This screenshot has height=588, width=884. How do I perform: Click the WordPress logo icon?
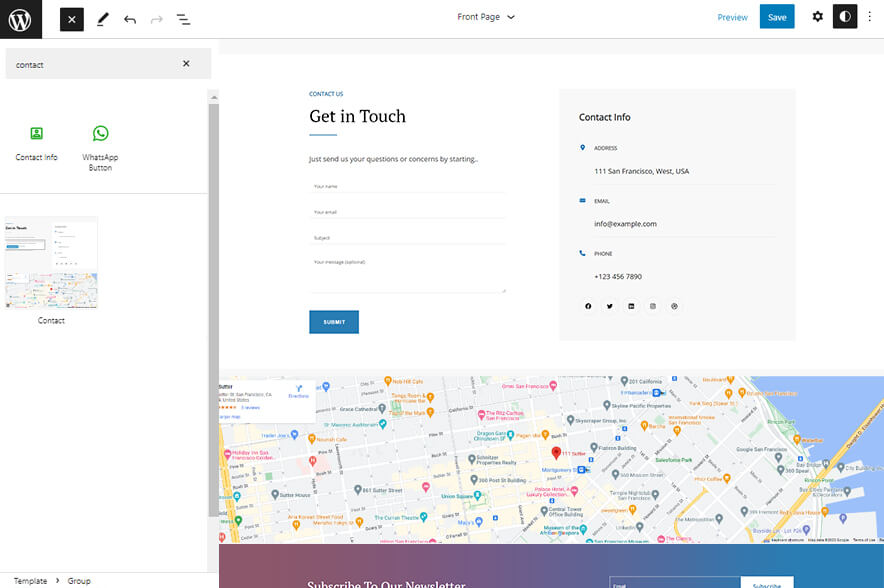pyautogui.click(x=20, y=18)
